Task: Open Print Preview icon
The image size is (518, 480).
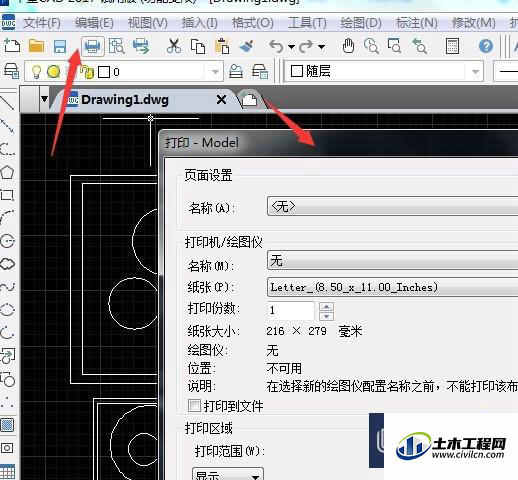Action: [116, 46]
